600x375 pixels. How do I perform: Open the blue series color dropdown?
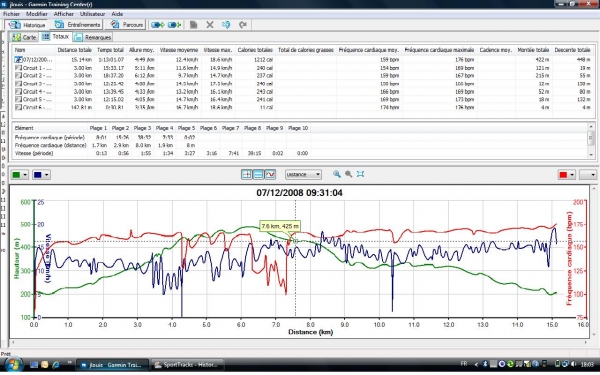(41, 175)
